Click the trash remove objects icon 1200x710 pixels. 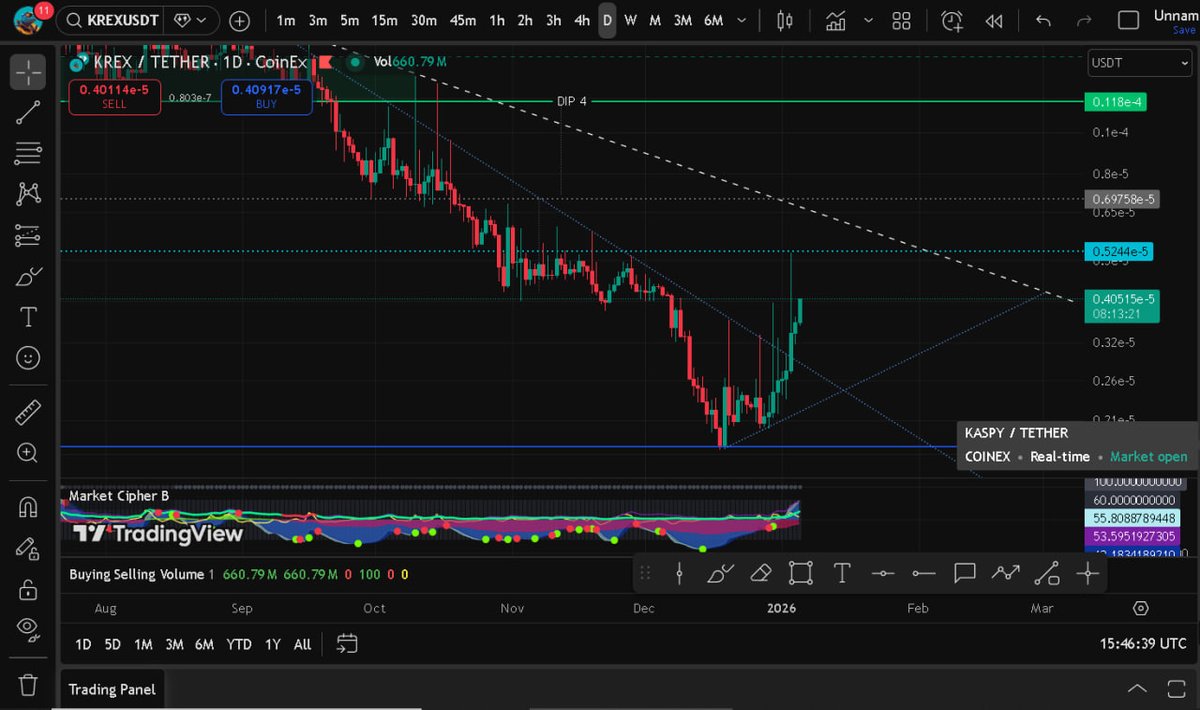pyautogui.click(x=28, y=685)
